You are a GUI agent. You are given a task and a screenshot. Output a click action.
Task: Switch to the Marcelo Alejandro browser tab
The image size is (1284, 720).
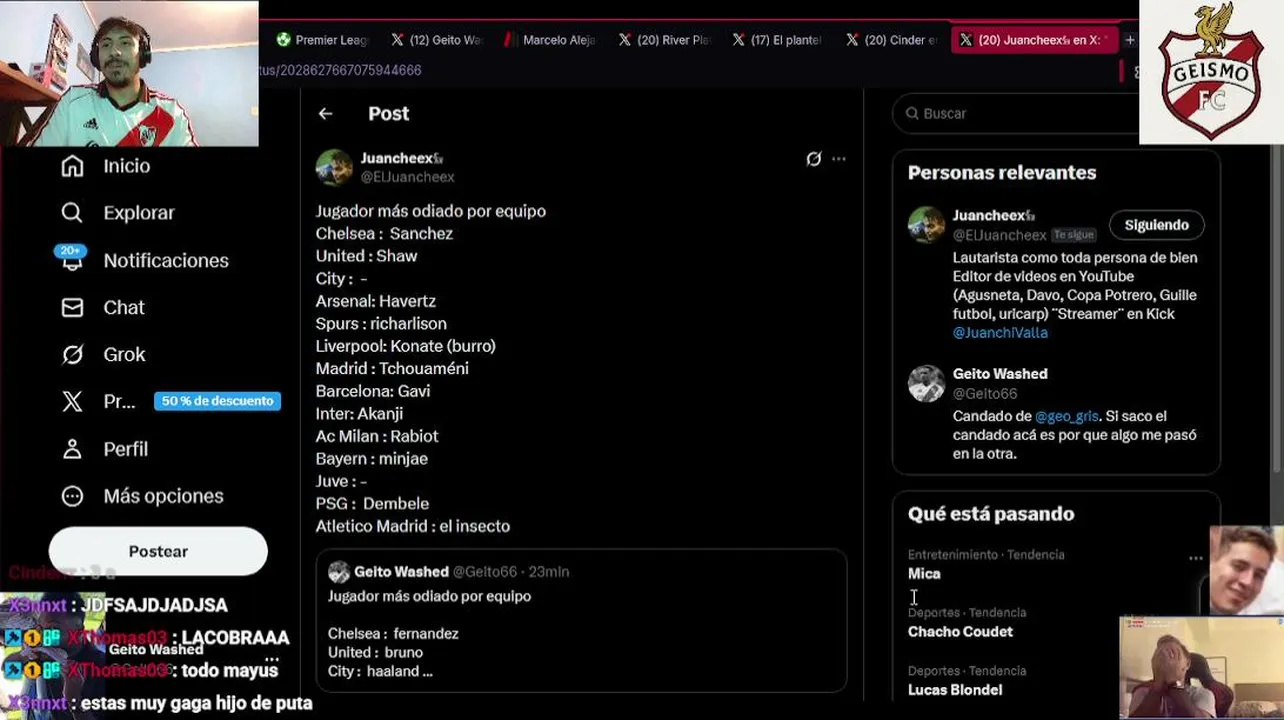(x=550, y=40)
